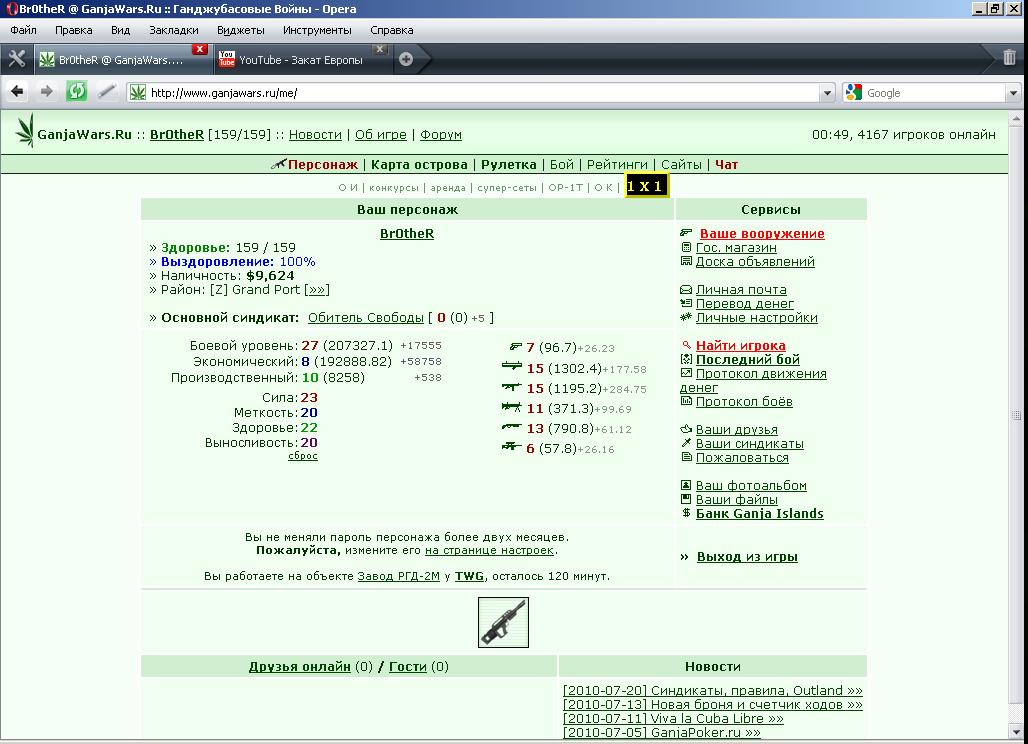
Task: Click the gun icon beside Ваше вооружение
Action: pos(686,233)
